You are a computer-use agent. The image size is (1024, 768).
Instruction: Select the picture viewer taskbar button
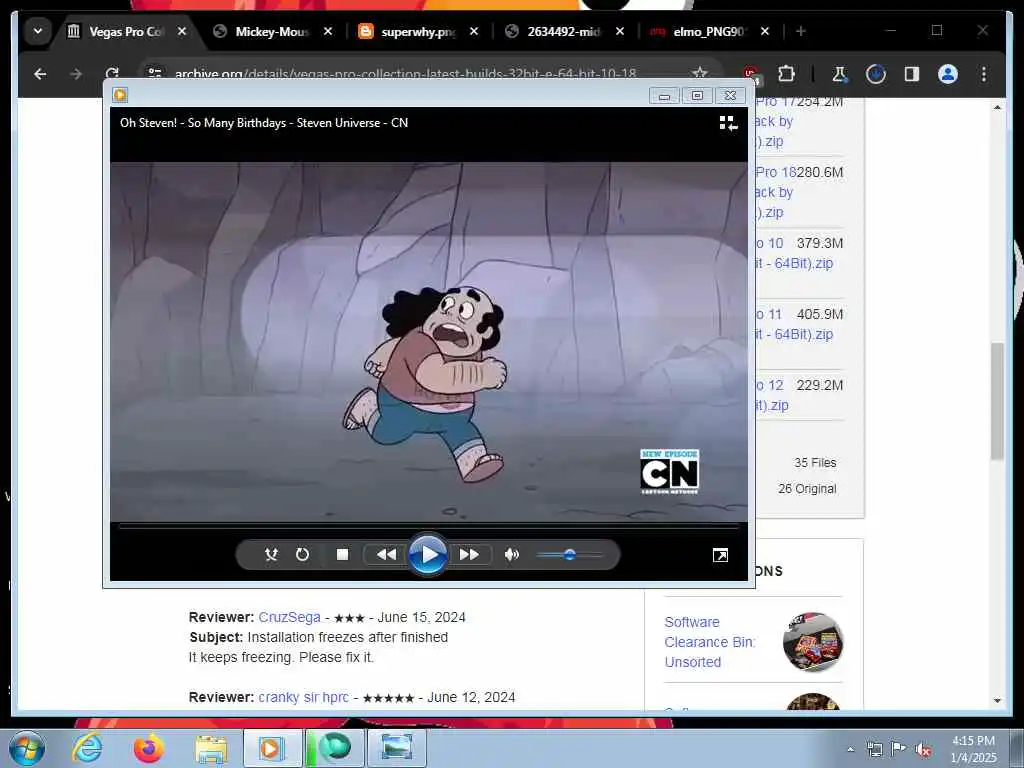coord(396,748)
